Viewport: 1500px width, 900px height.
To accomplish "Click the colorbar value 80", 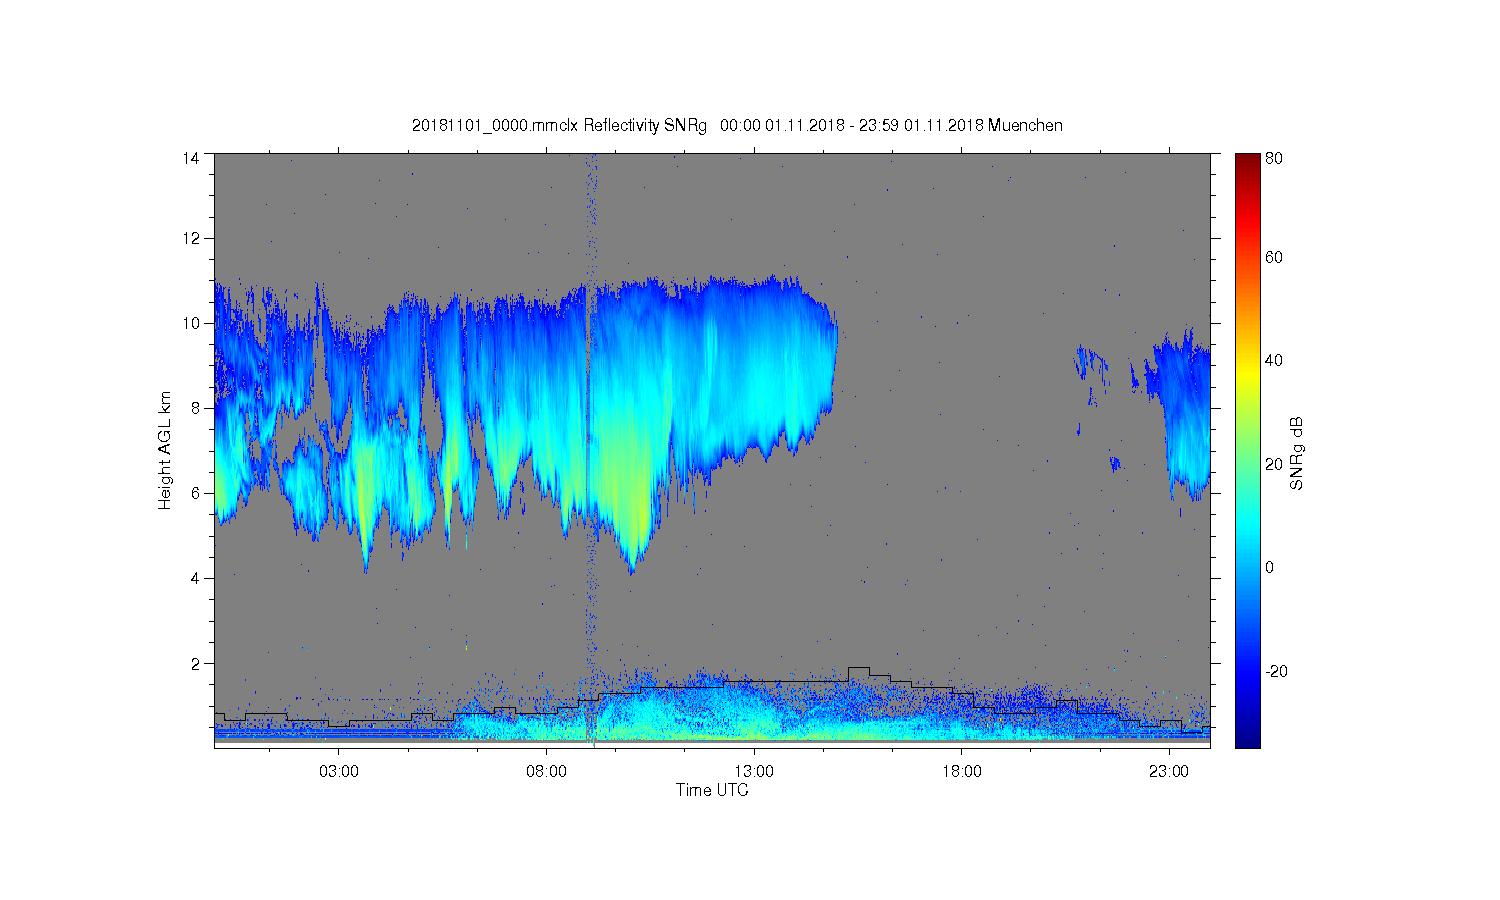I will [1274, 158].
